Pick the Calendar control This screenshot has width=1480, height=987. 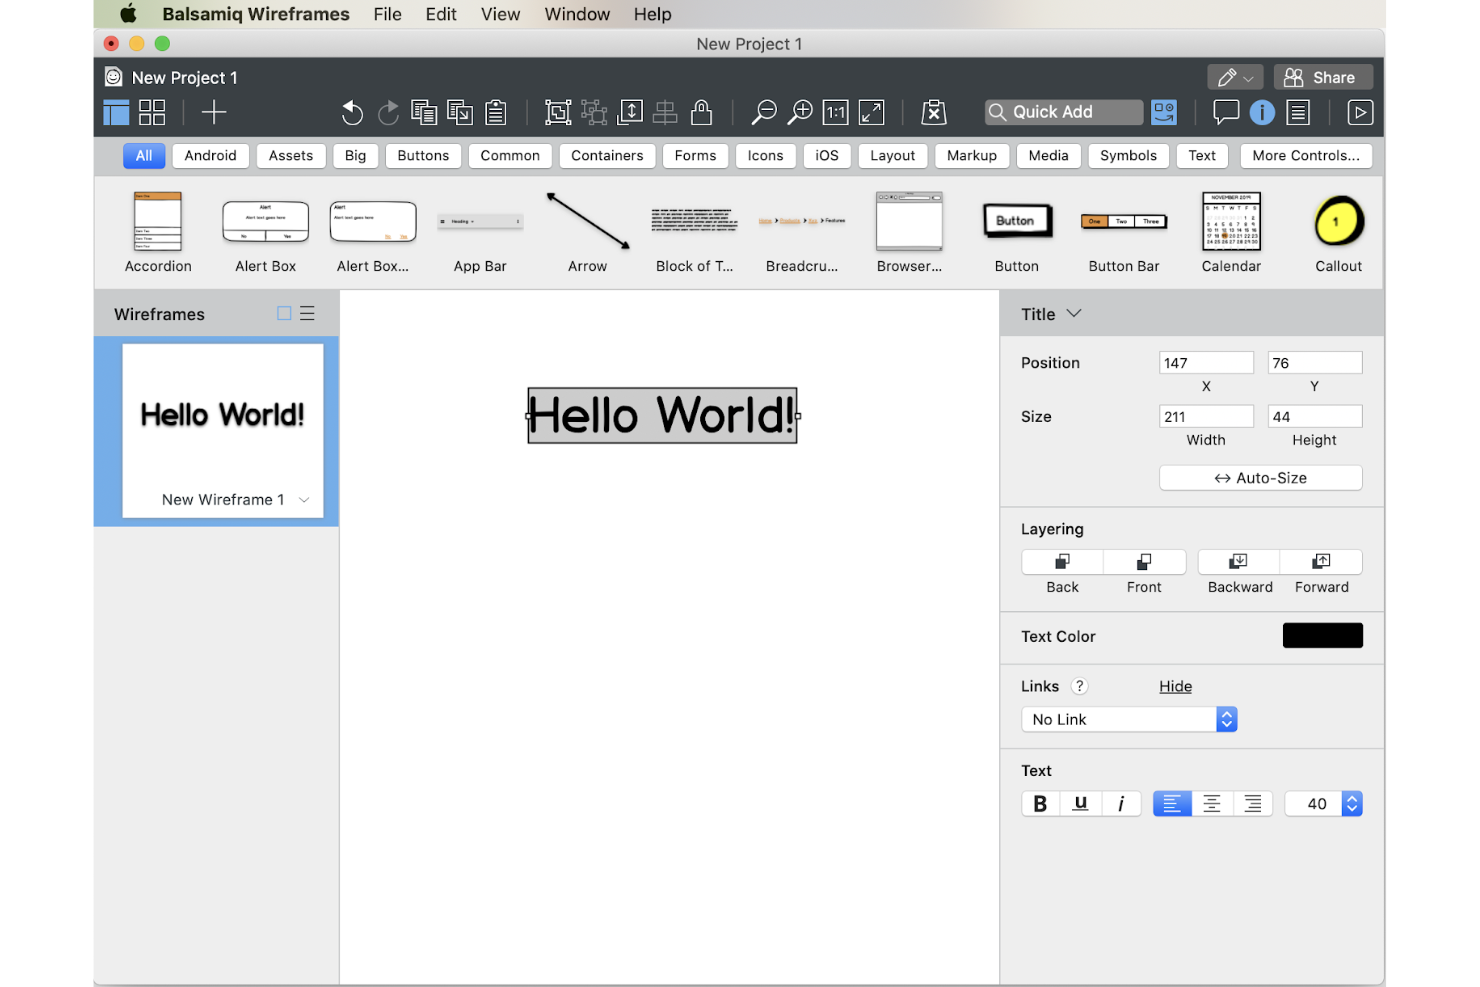(x=1231, y=233)
